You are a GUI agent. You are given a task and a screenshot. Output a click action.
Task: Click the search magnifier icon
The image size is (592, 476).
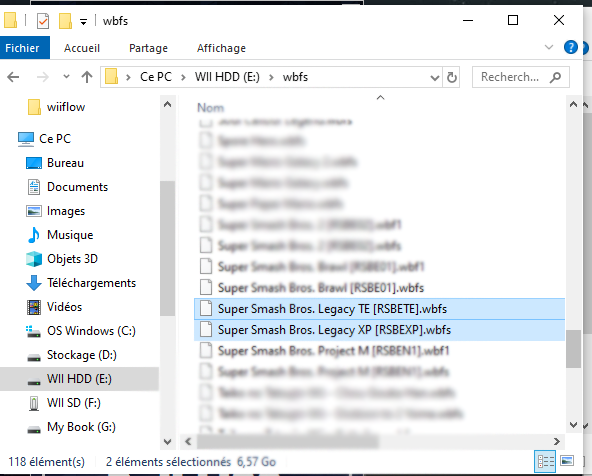[x=555, y=77]
